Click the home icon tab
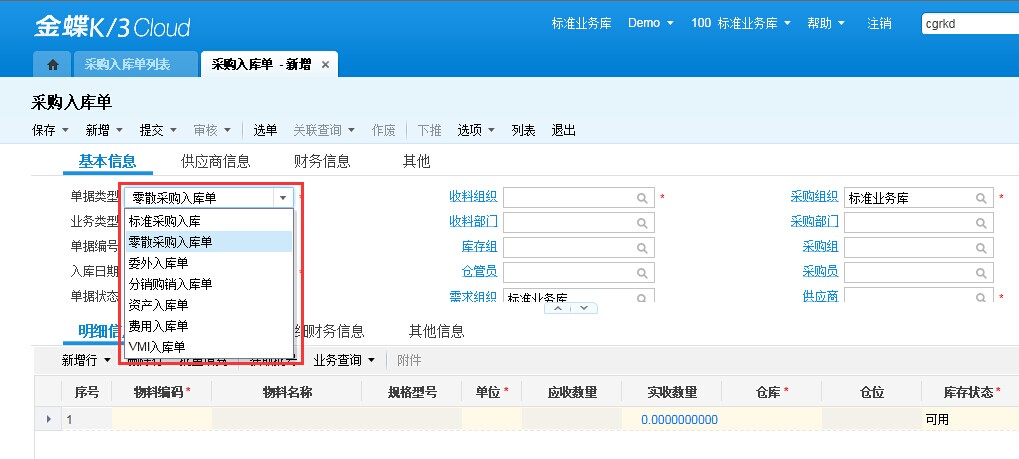The height and width of the screenshot is (459, 1019). pyautogui.click(x=53, y=65)
